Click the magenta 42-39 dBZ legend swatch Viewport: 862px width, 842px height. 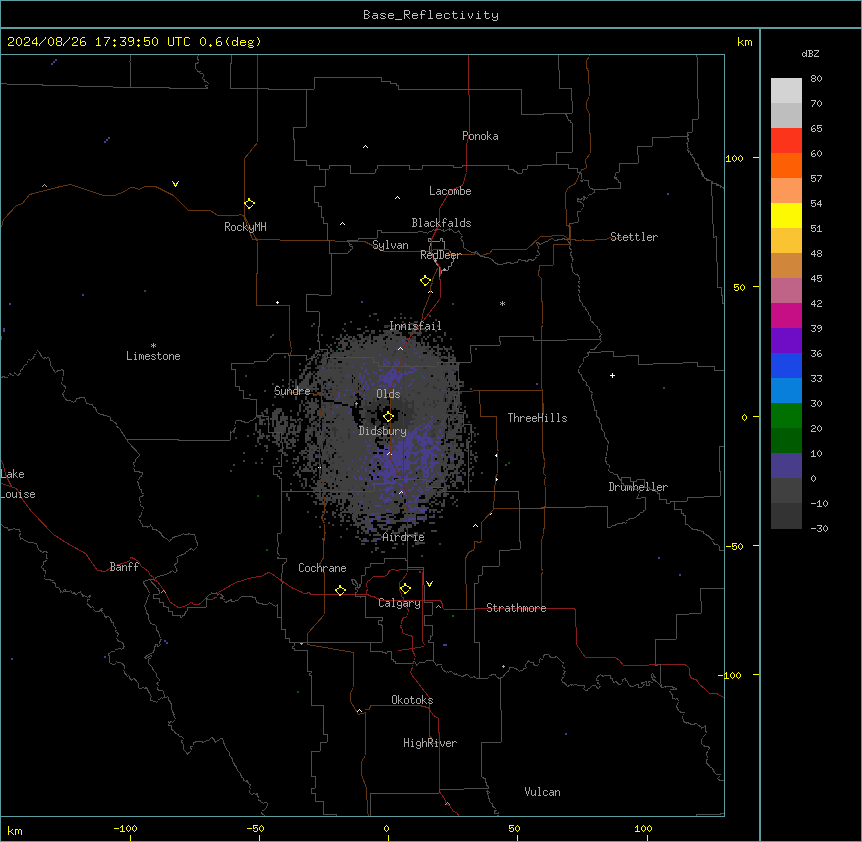[786, 315]
